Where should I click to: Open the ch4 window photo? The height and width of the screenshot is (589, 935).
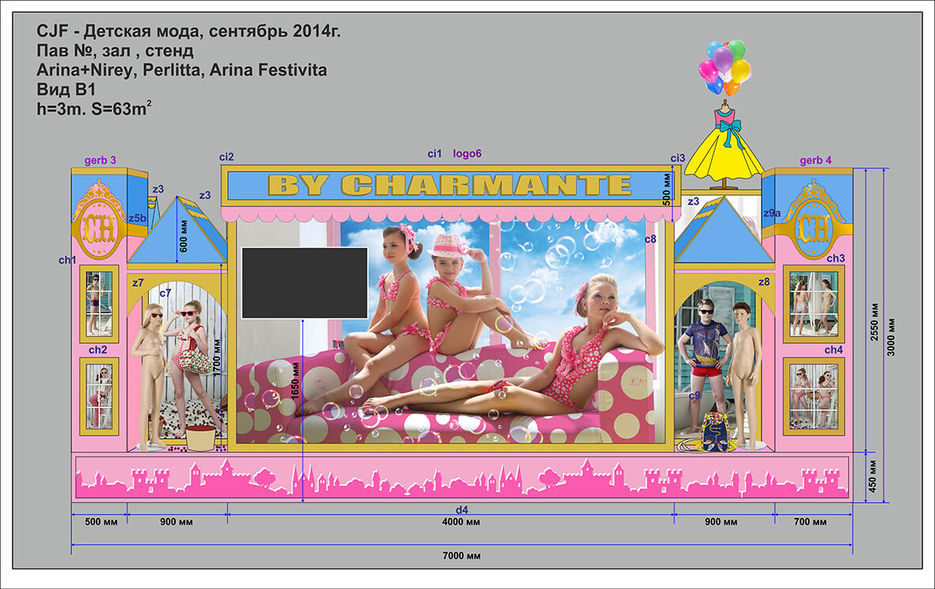pyautogui.click(x=813, y=395)
